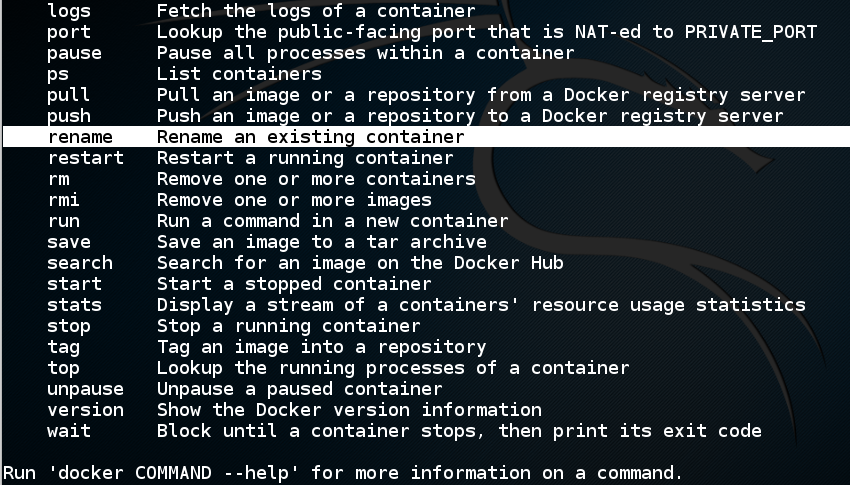The width and height of the screenshot is (850, 485).
Task: Click the word 'logs' in the command list
Action: (68, 11)
